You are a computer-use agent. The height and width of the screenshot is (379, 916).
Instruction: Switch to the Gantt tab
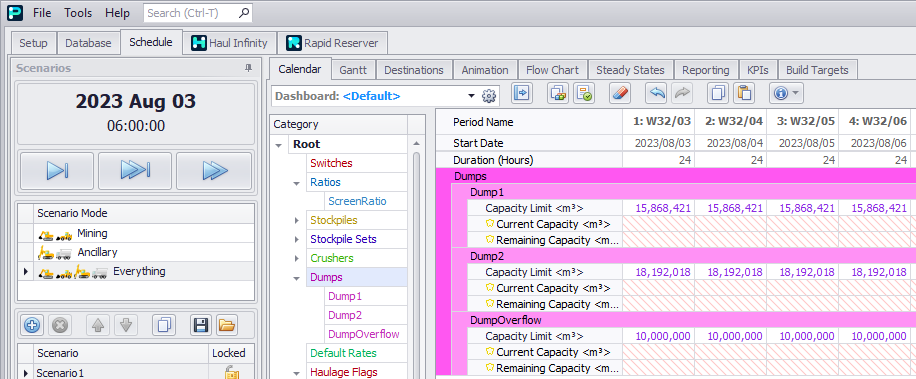point(353,70)
